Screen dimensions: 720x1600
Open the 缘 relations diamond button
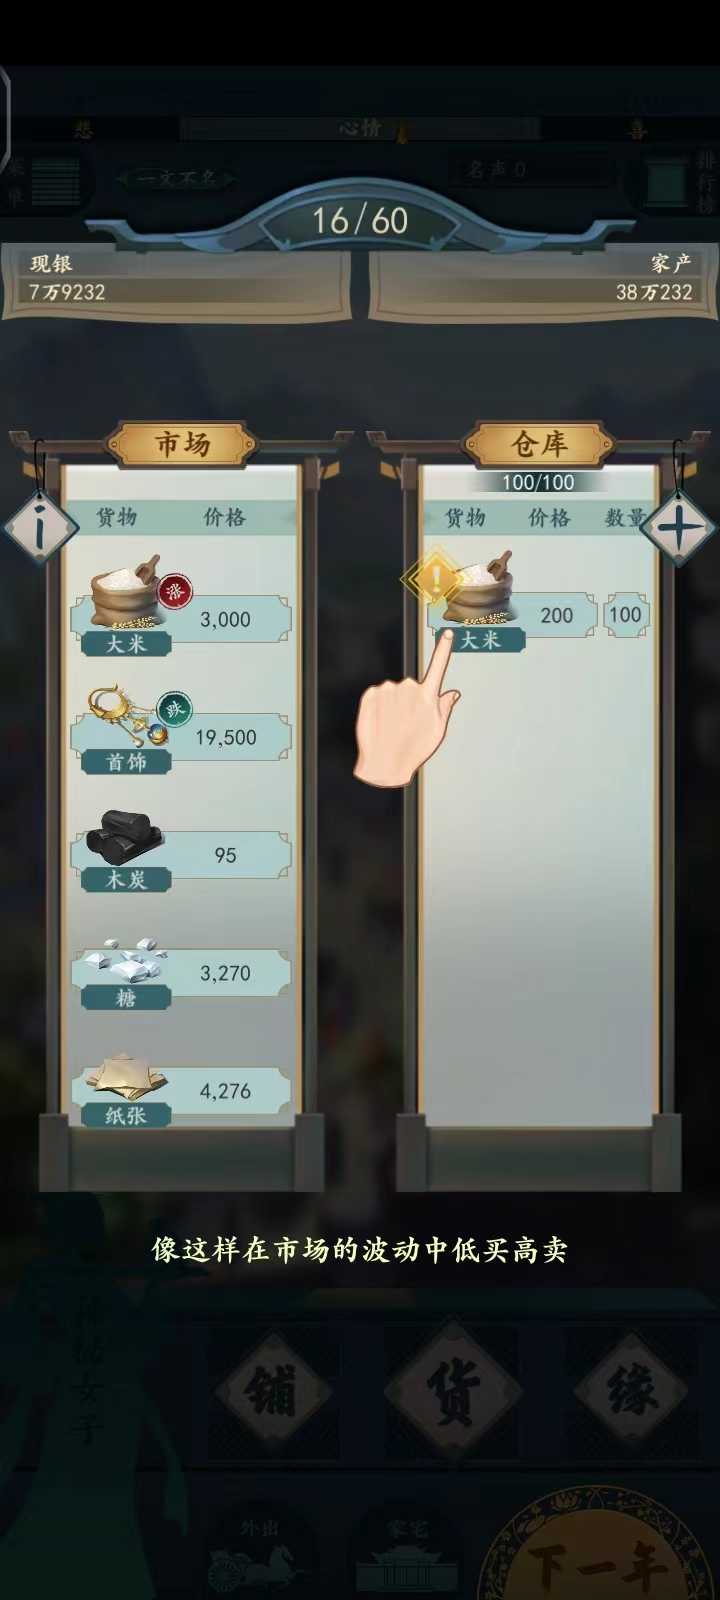(633, 1390)
